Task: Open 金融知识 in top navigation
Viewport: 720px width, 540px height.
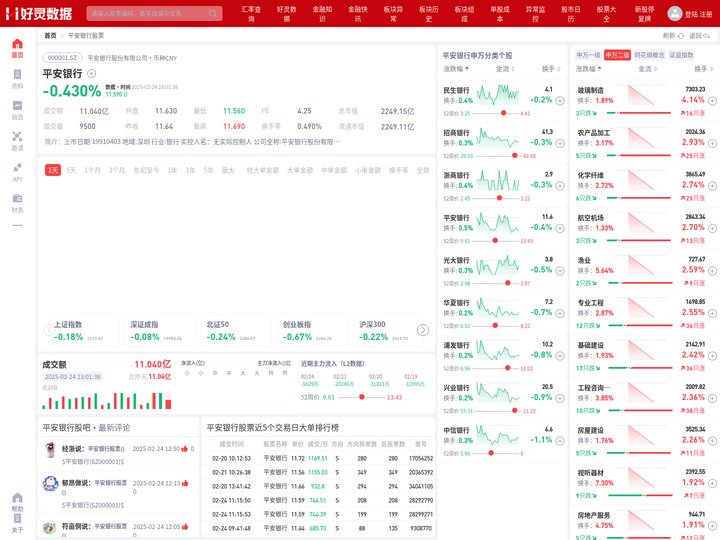Action: tap(322, 14)
